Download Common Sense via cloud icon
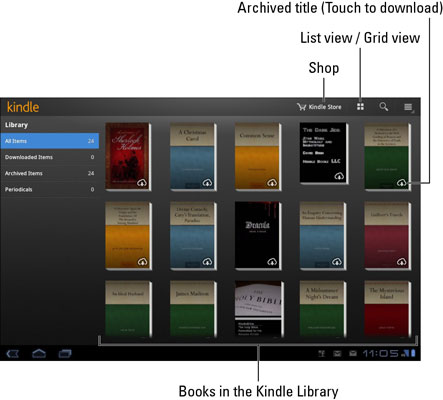 click(x=272, y=183)
